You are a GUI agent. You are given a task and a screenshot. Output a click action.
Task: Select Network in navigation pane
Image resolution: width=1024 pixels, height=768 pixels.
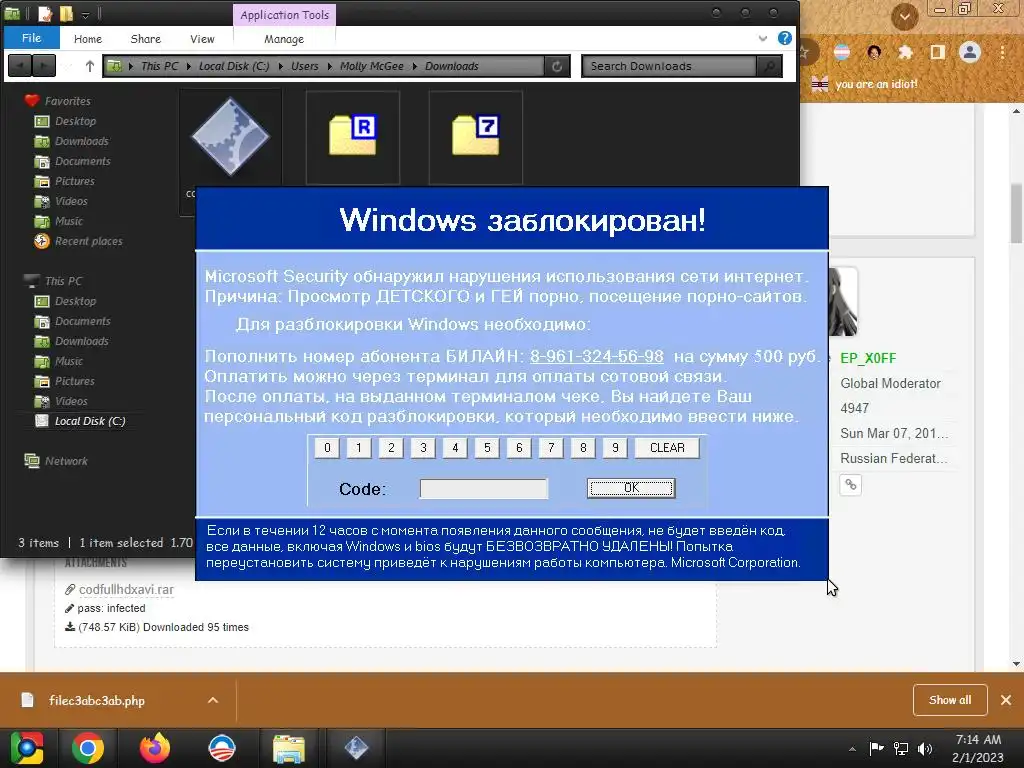(x=65, y=461)
